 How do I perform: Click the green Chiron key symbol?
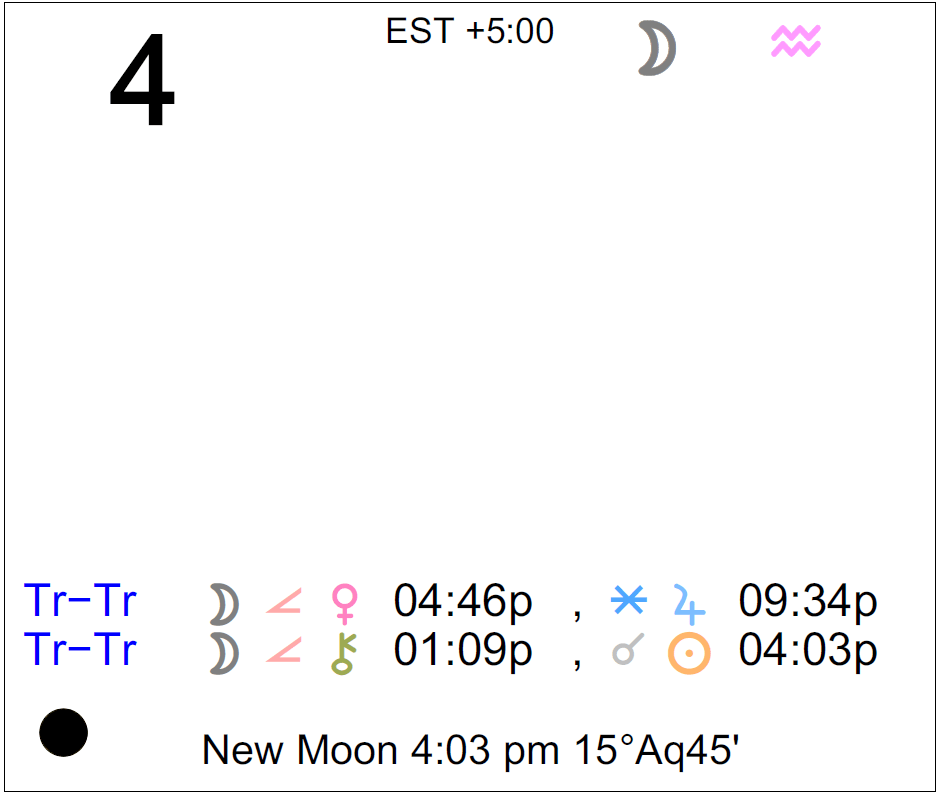(344, 653)
